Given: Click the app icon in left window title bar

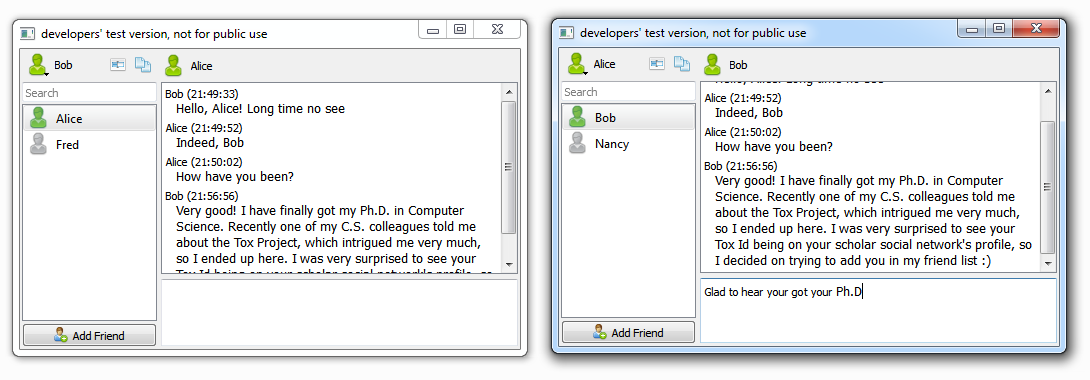Looking at the screenshot, I should [x=27, y=33].
